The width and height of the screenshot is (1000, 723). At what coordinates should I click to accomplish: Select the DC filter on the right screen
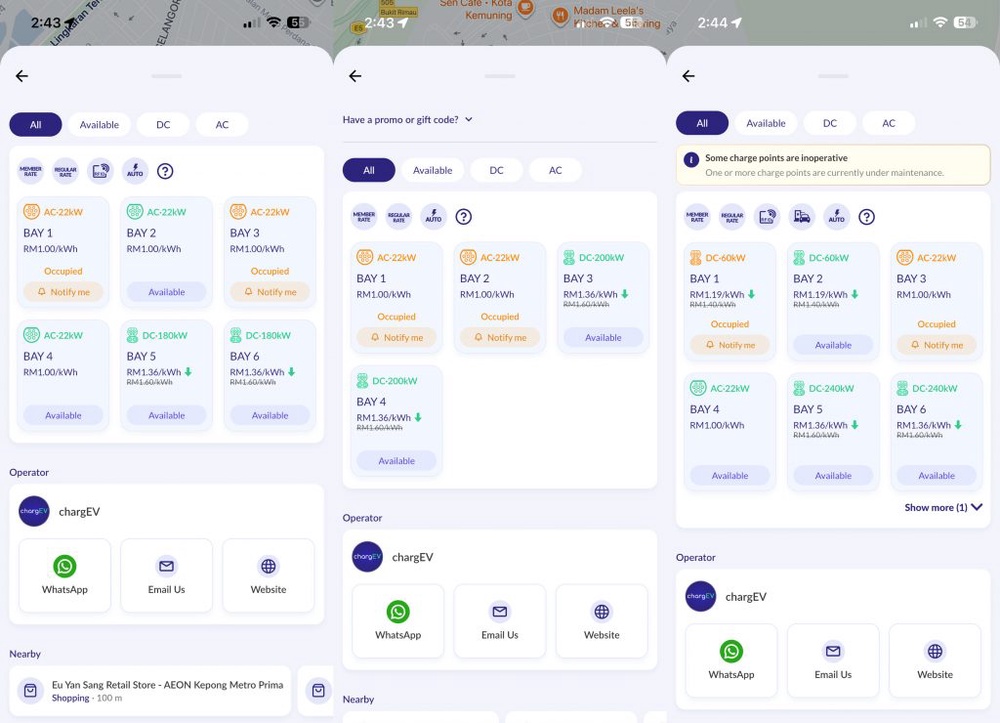point(830,123)
